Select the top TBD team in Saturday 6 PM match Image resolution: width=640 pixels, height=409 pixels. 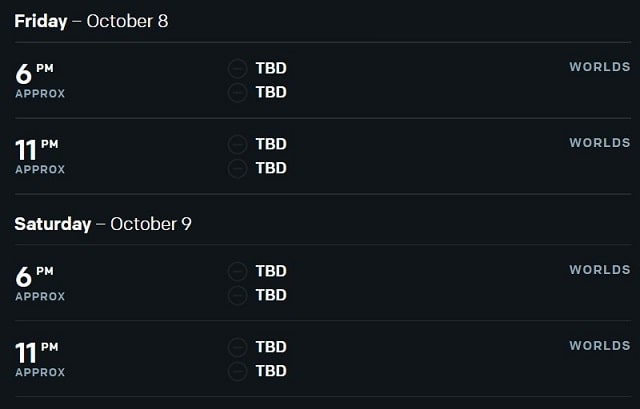(271, 271)
